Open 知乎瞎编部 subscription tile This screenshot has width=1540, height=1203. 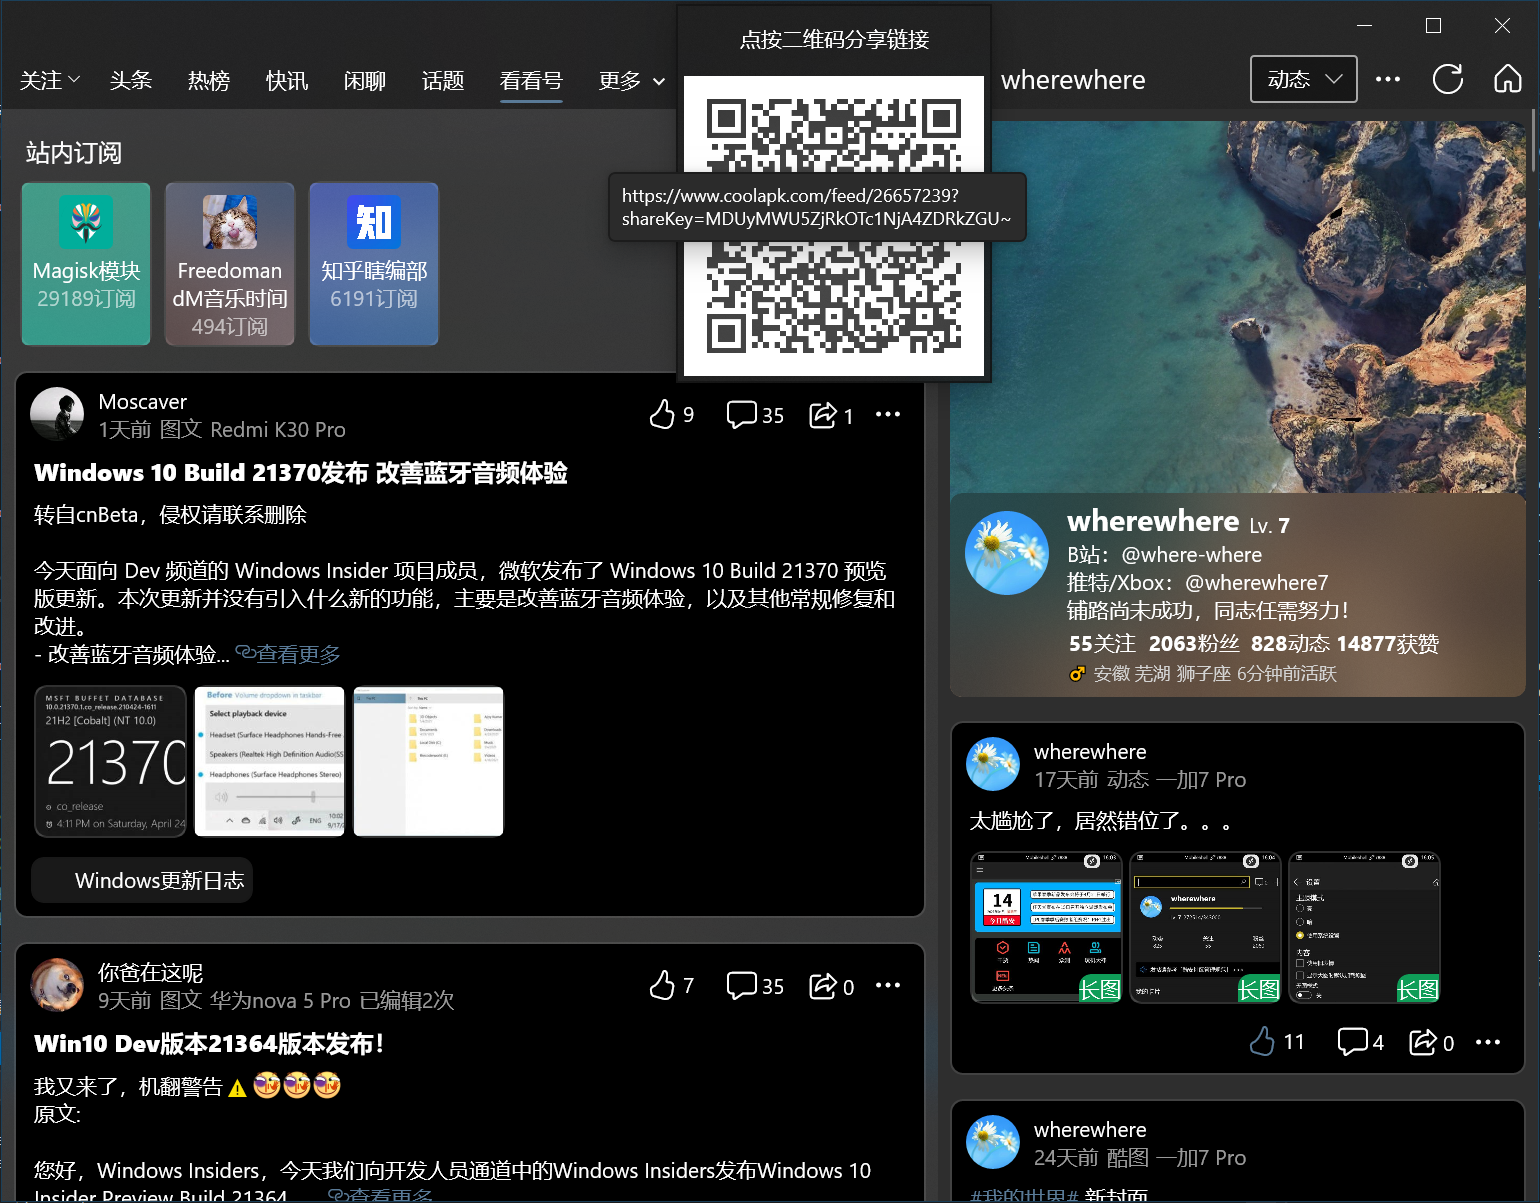click(374, 264)
